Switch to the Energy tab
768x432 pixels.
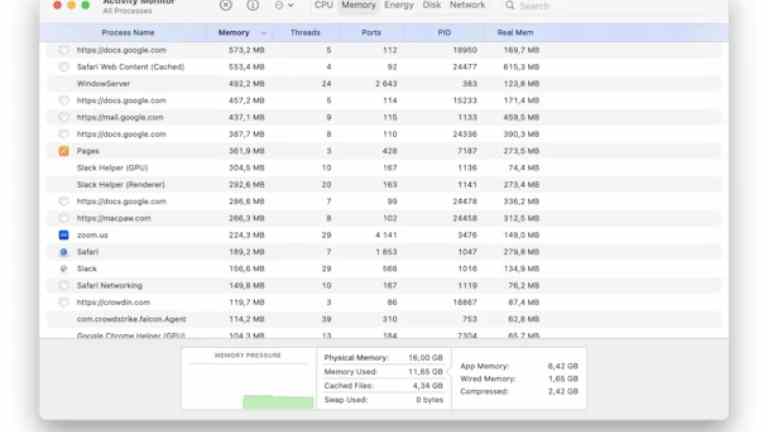(399, 5)
